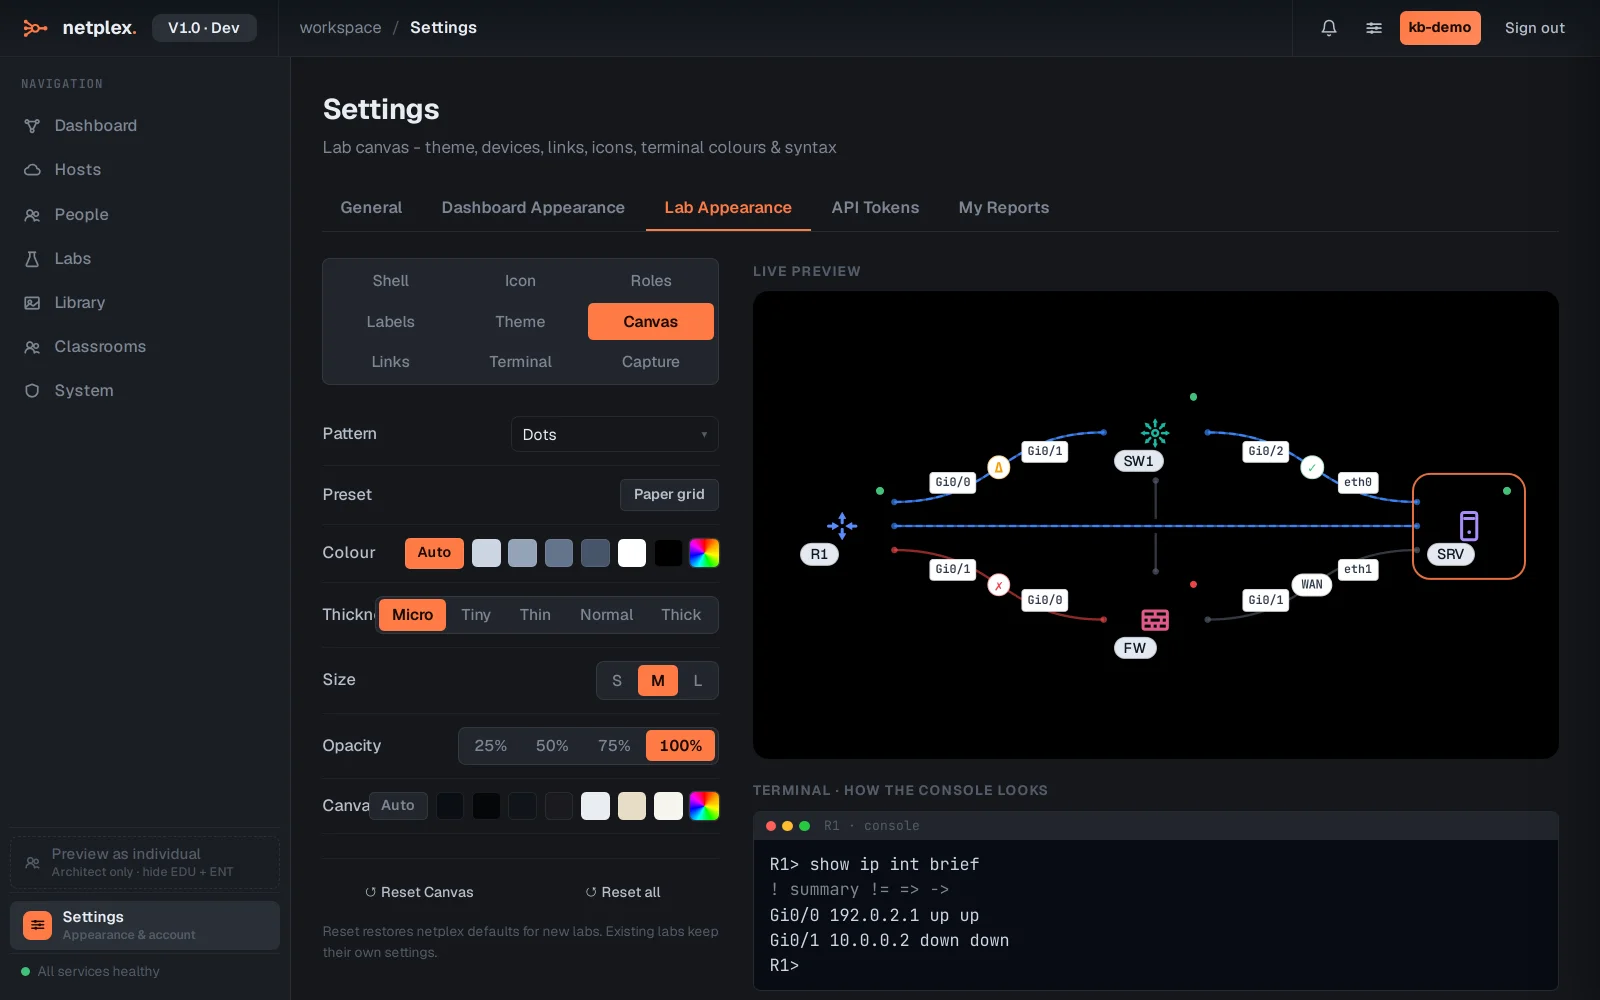Viewport: 1600px width, 1000px height.
Task: Set opacity to 100%
Action: click(x=681, y=746)
